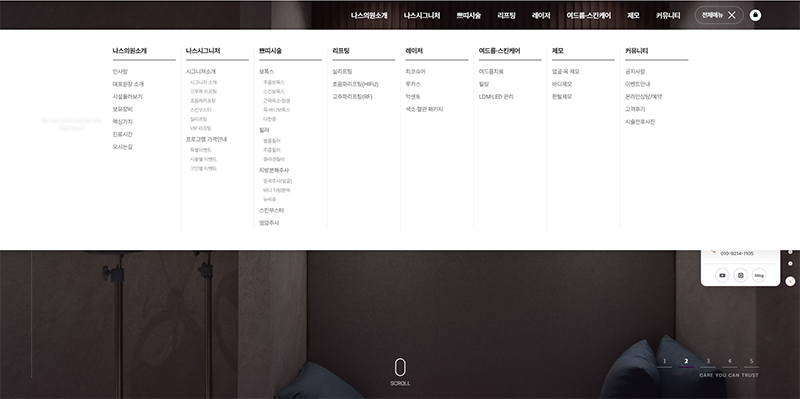This screenshot has height=399, width=800.
Task: Open the Instagram icon in contact widget
Action: 740,276
